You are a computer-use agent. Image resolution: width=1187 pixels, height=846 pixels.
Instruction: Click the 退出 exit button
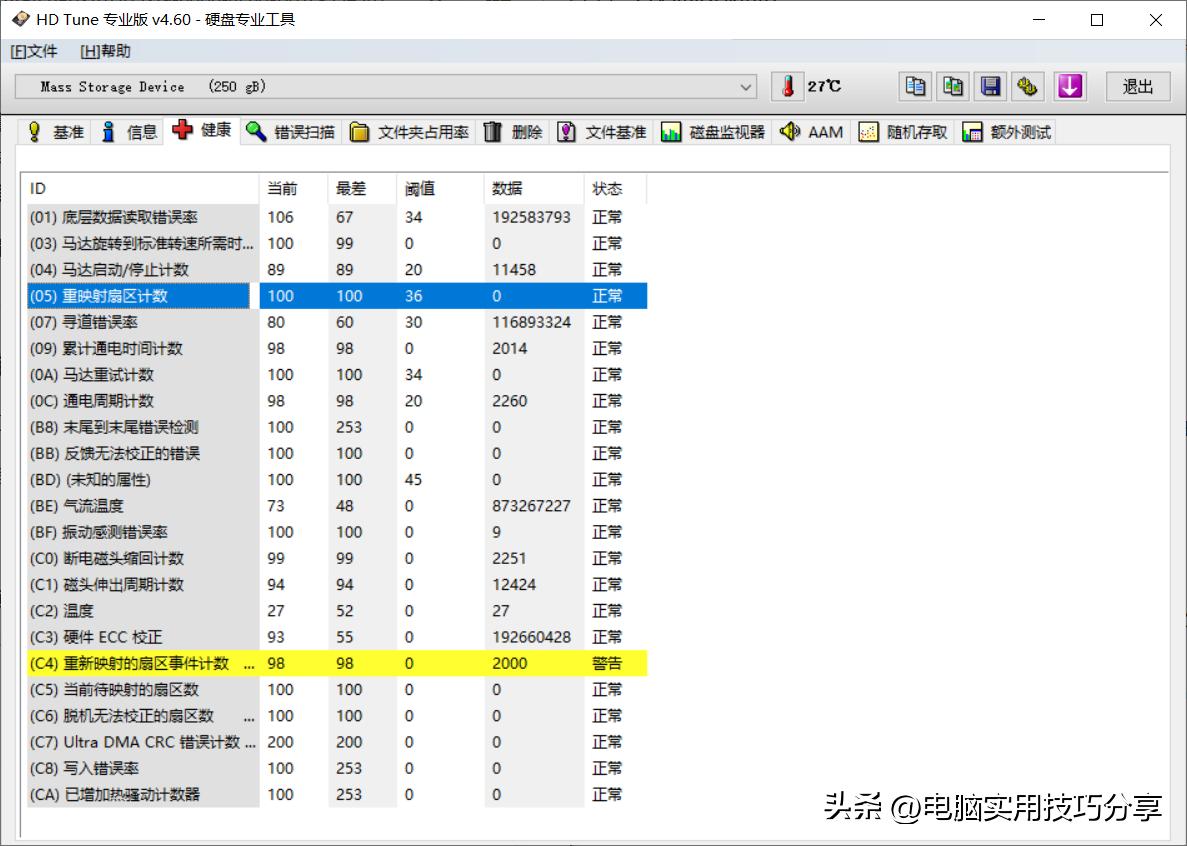1136,87
